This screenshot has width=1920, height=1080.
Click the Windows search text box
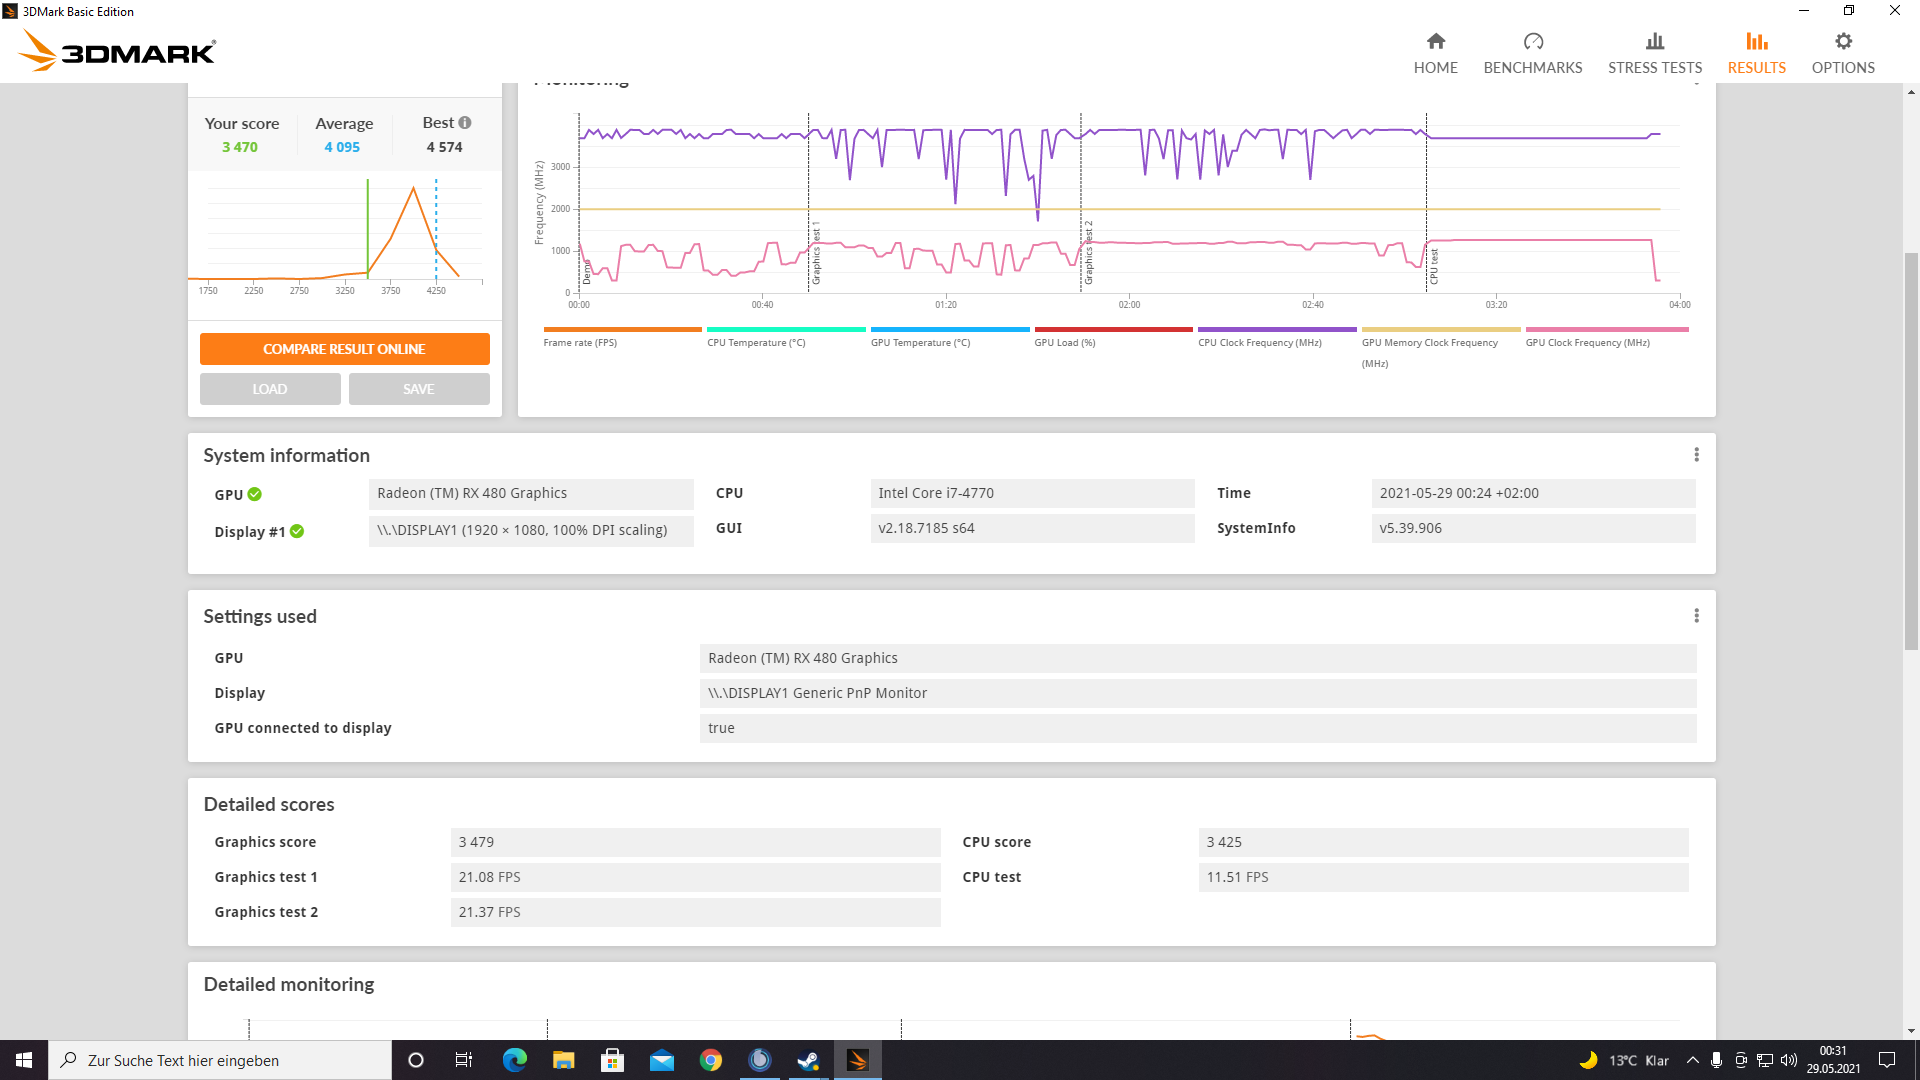(x=220, y=1060)
